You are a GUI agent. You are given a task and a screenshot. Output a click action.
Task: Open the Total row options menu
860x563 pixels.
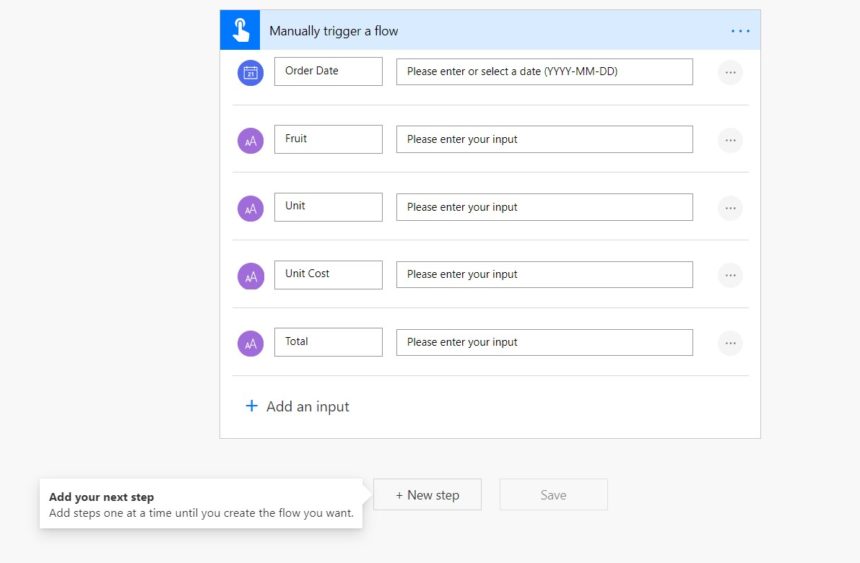pos(730,343)
